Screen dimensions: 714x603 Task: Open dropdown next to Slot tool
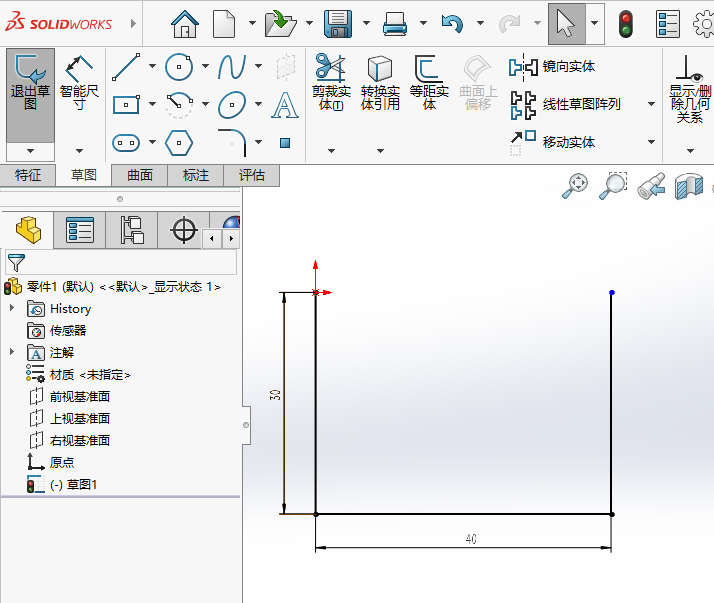152,142
